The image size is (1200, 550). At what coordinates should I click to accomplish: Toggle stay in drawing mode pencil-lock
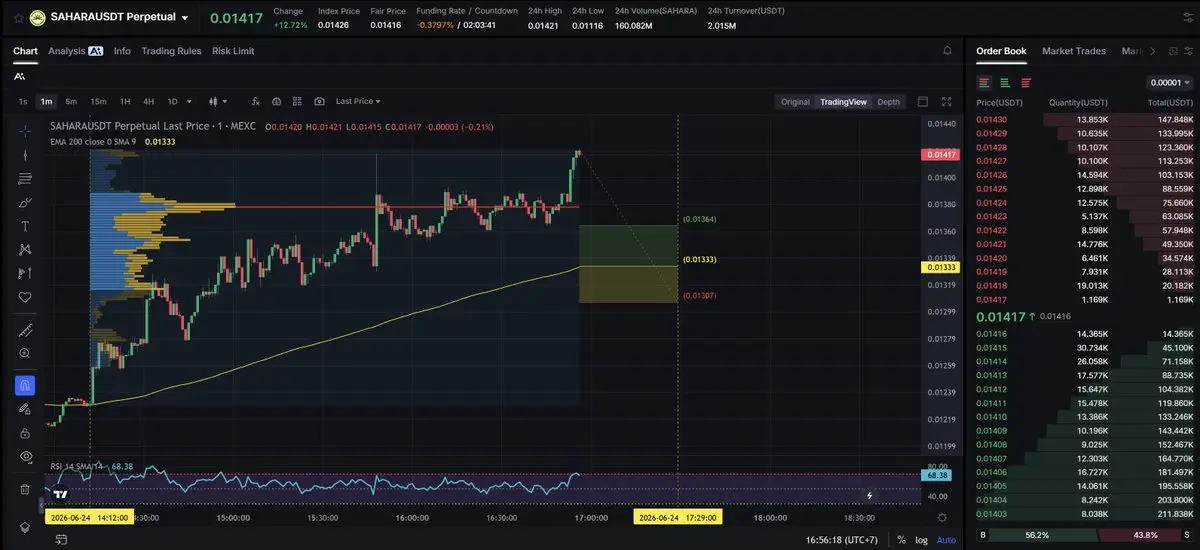25,408
